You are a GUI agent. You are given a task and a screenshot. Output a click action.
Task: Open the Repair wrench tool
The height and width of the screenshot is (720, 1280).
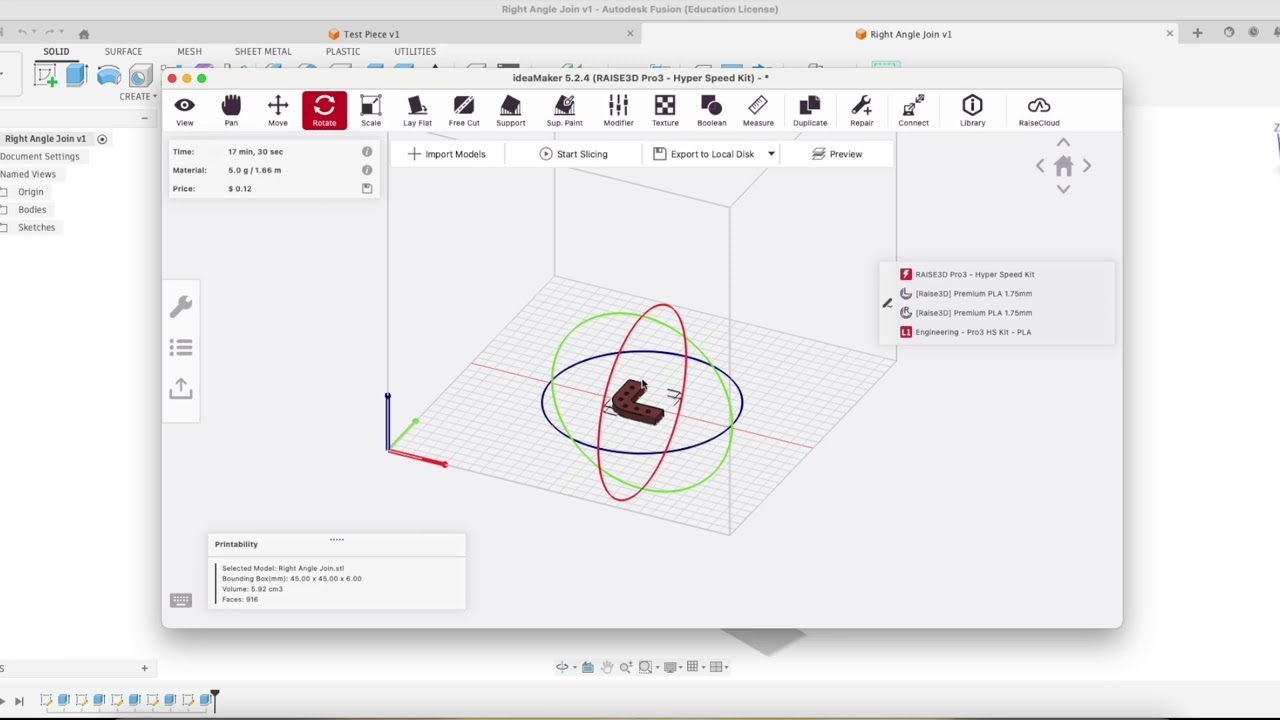[861, 110]
